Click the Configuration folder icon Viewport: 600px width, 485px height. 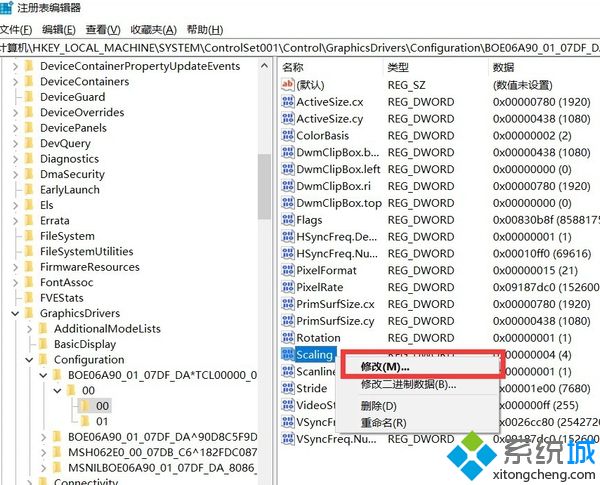43,359
